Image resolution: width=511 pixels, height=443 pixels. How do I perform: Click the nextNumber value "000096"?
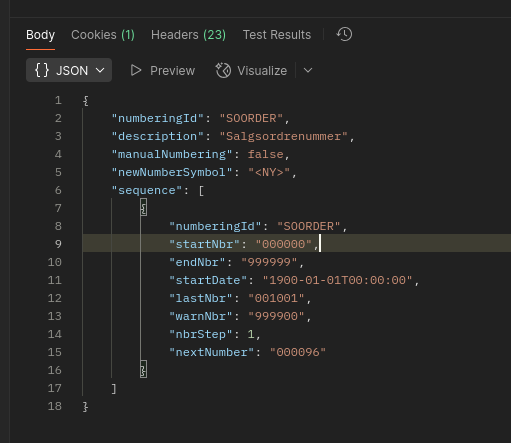[x=298, y=352]
